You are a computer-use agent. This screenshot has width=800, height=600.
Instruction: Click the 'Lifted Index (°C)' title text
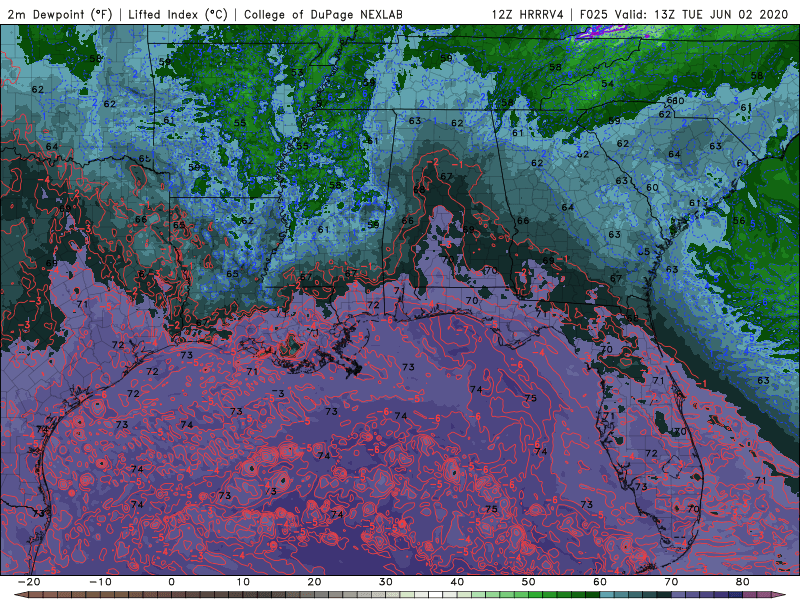[x=178, y=15]
